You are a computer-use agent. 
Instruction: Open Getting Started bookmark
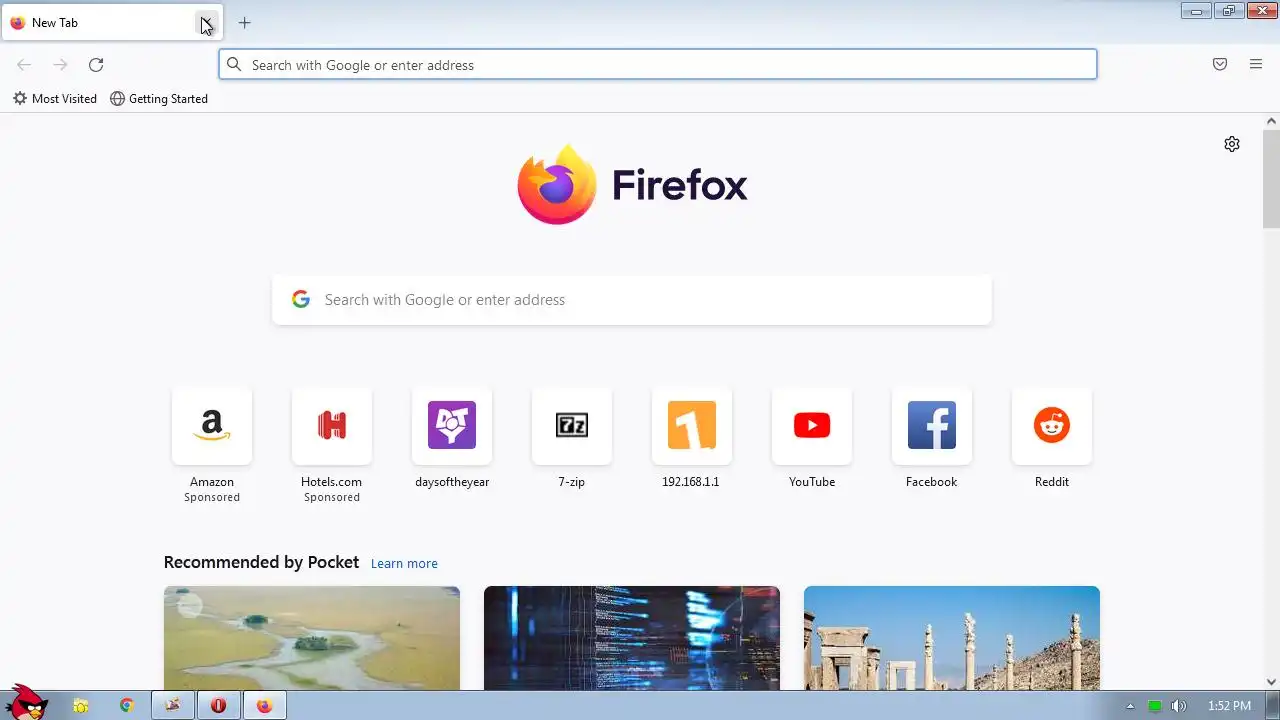click(x=159, y=99)
